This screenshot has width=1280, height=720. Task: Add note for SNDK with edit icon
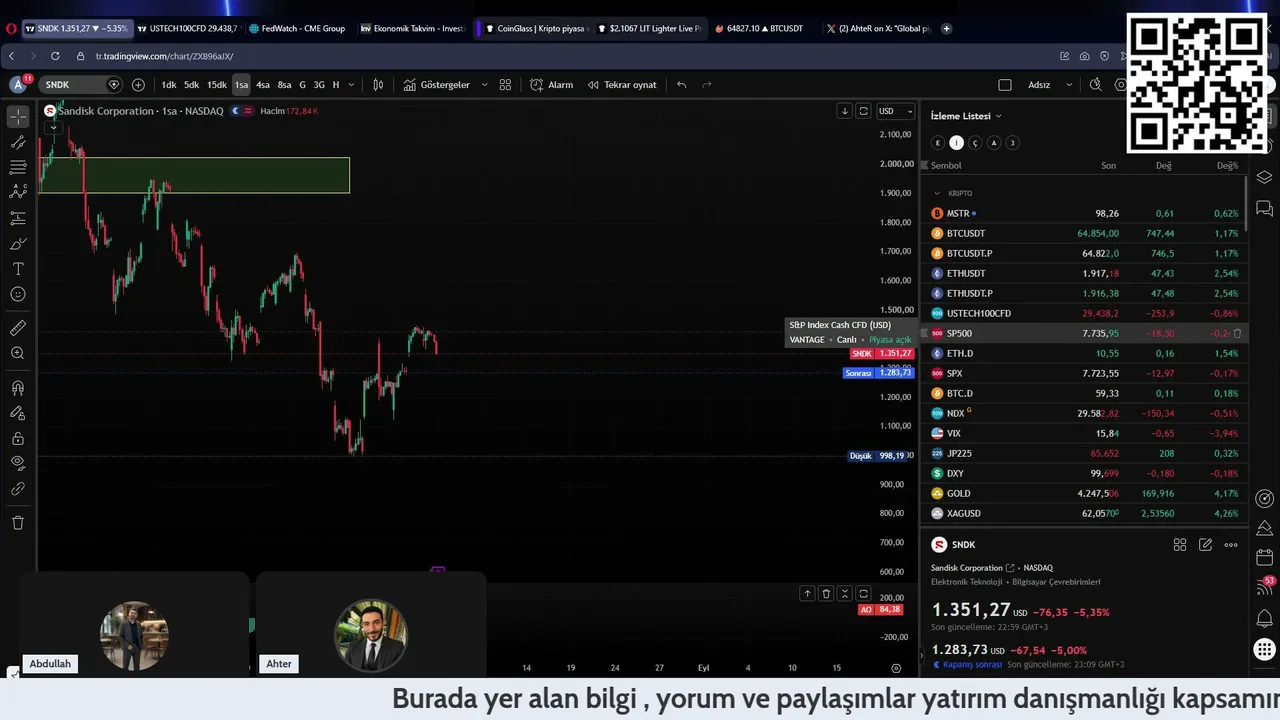(1205, 545)
